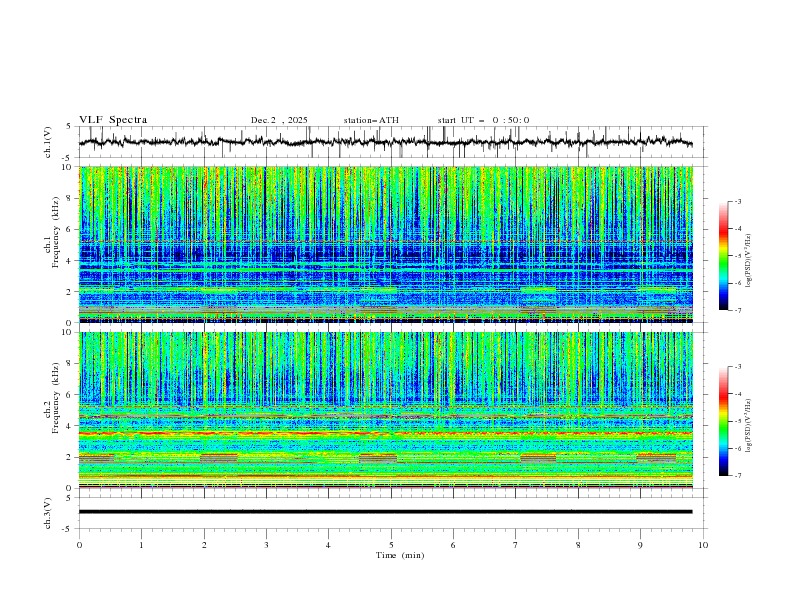The height and width of the screenshot is (612, 792).
Task: Click time axis tick label "5"
Action: pos(391,545)
